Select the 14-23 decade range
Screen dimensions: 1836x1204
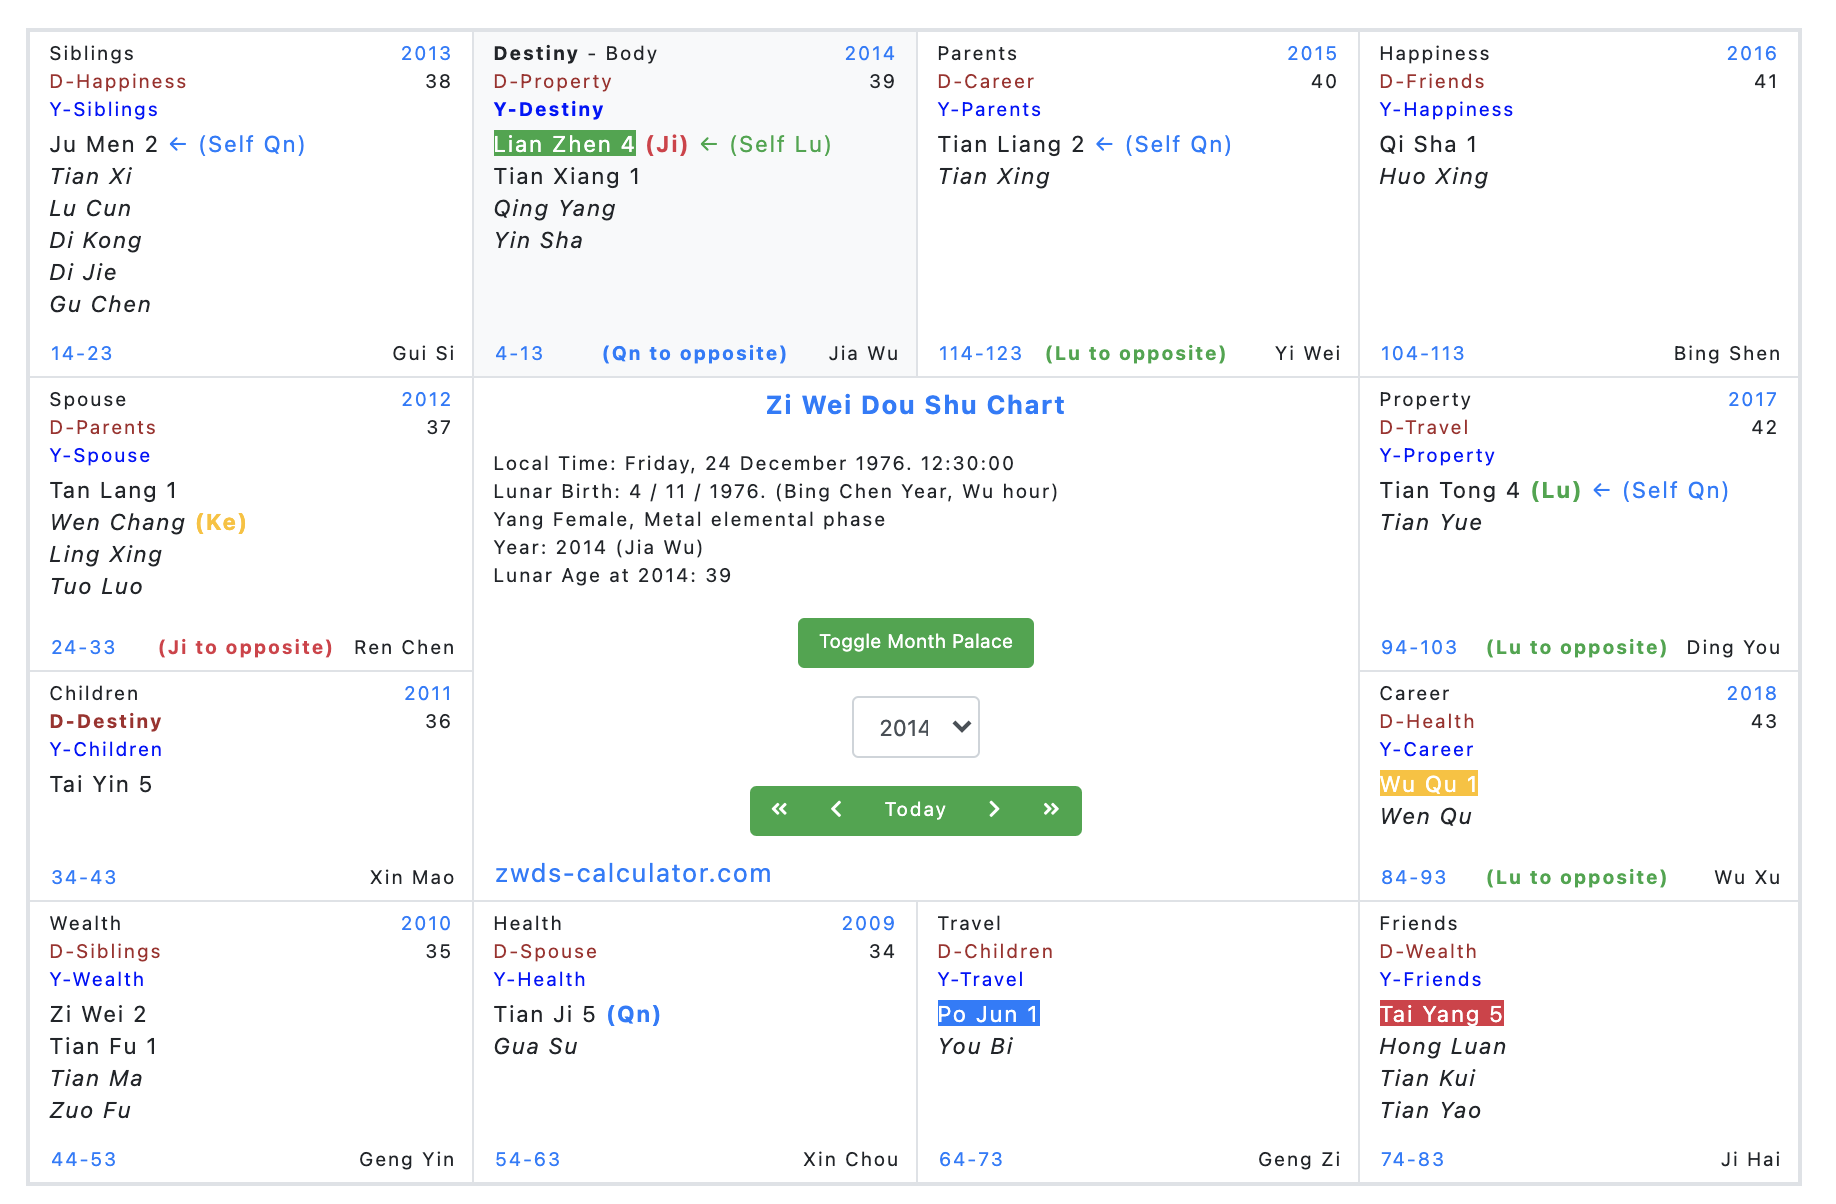tap(82, 353)
